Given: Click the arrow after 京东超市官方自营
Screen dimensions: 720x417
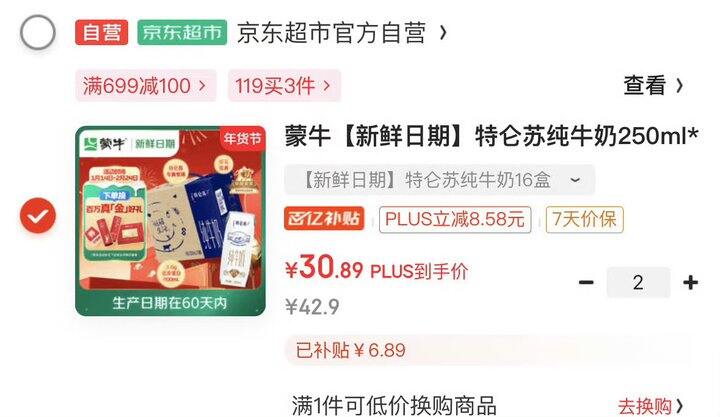Looking at the screenshot, I should (x=443, y=33).
